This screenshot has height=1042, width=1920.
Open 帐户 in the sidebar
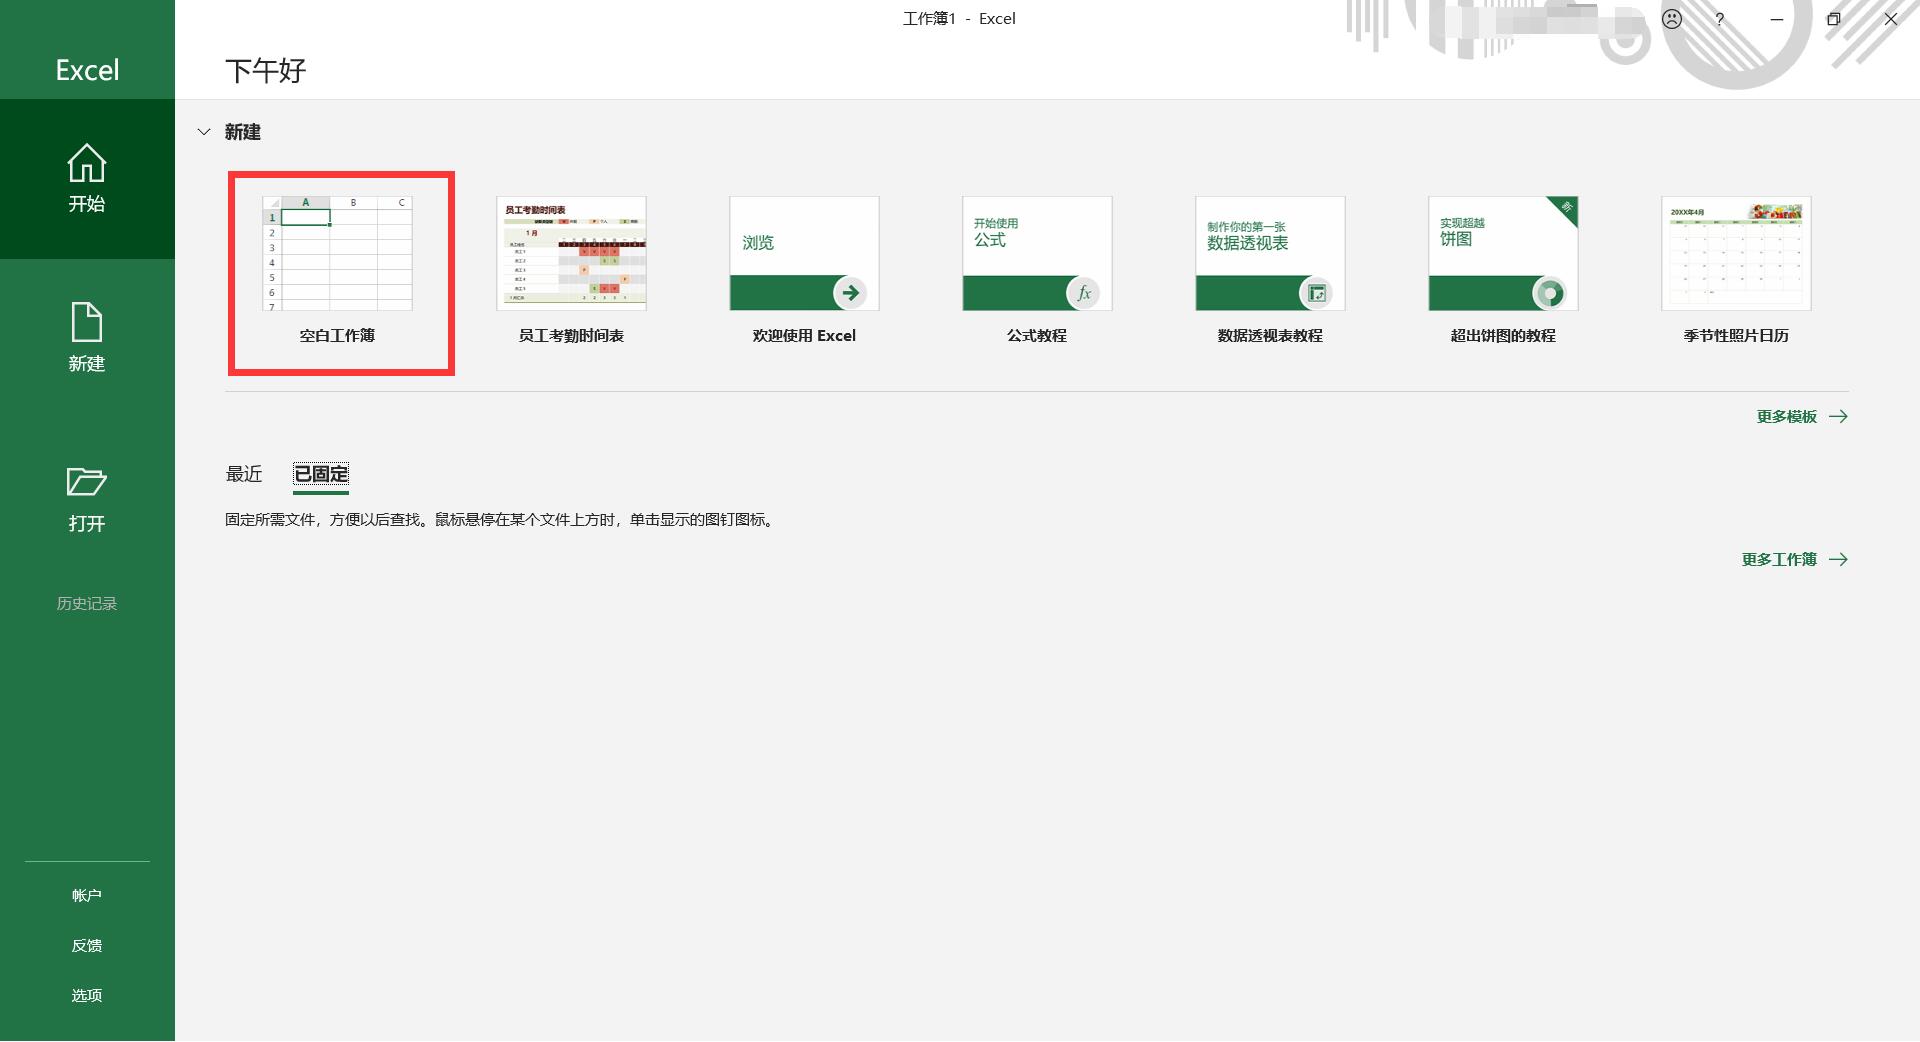click(87, 895)
